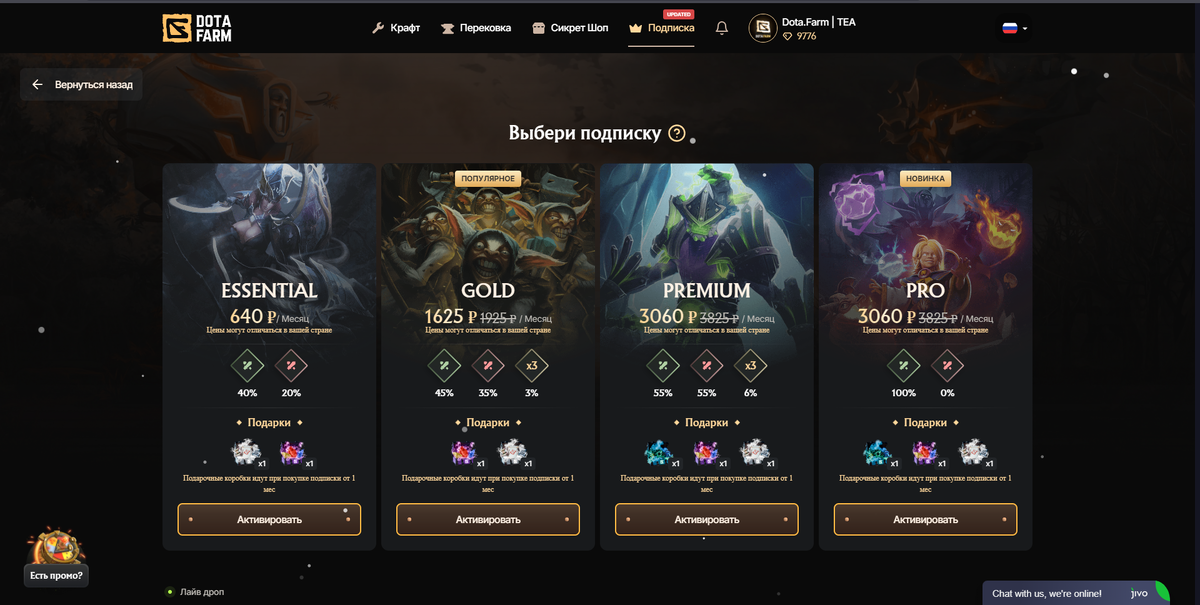
Task: Open the Russian flag language dropdown
Action: pyautogui.click(x=1015, y=28)
